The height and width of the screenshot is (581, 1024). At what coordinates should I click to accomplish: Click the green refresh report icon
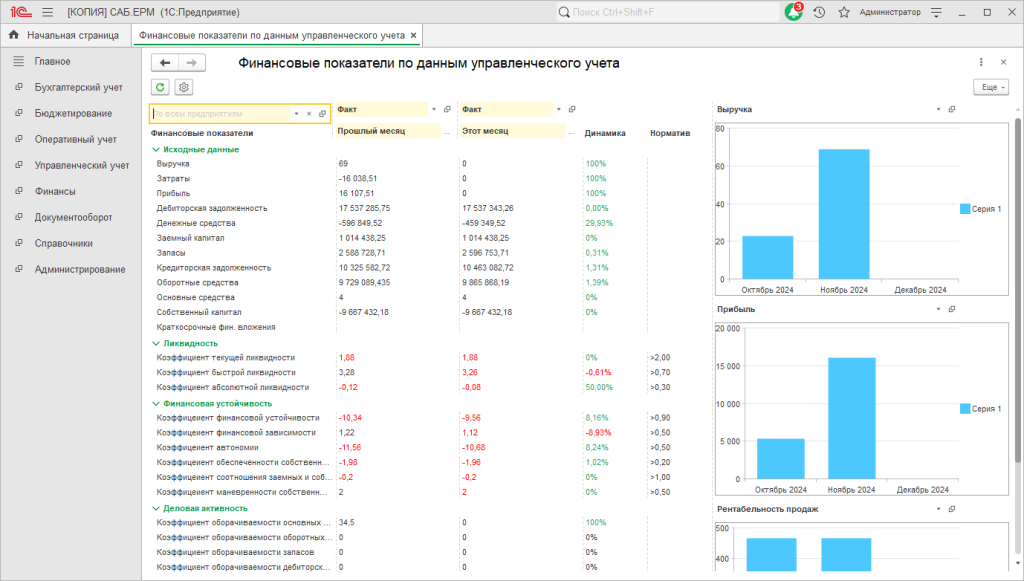click(x=161, y=87)
